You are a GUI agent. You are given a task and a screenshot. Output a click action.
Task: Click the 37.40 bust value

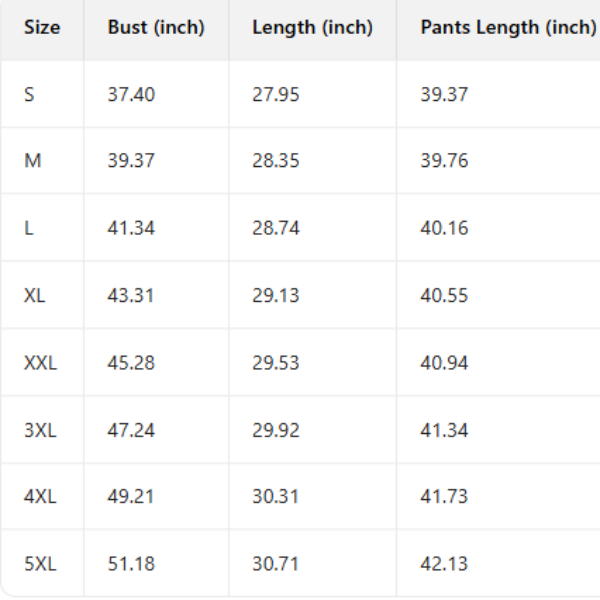tap(131, 95)
